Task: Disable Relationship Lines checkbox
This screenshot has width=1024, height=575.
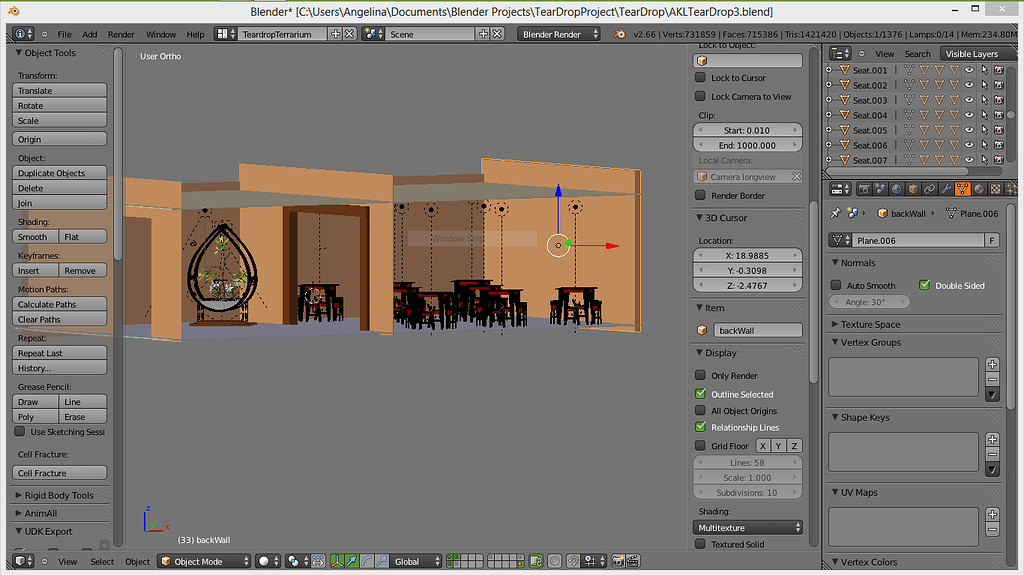Action: pos(700,427)
